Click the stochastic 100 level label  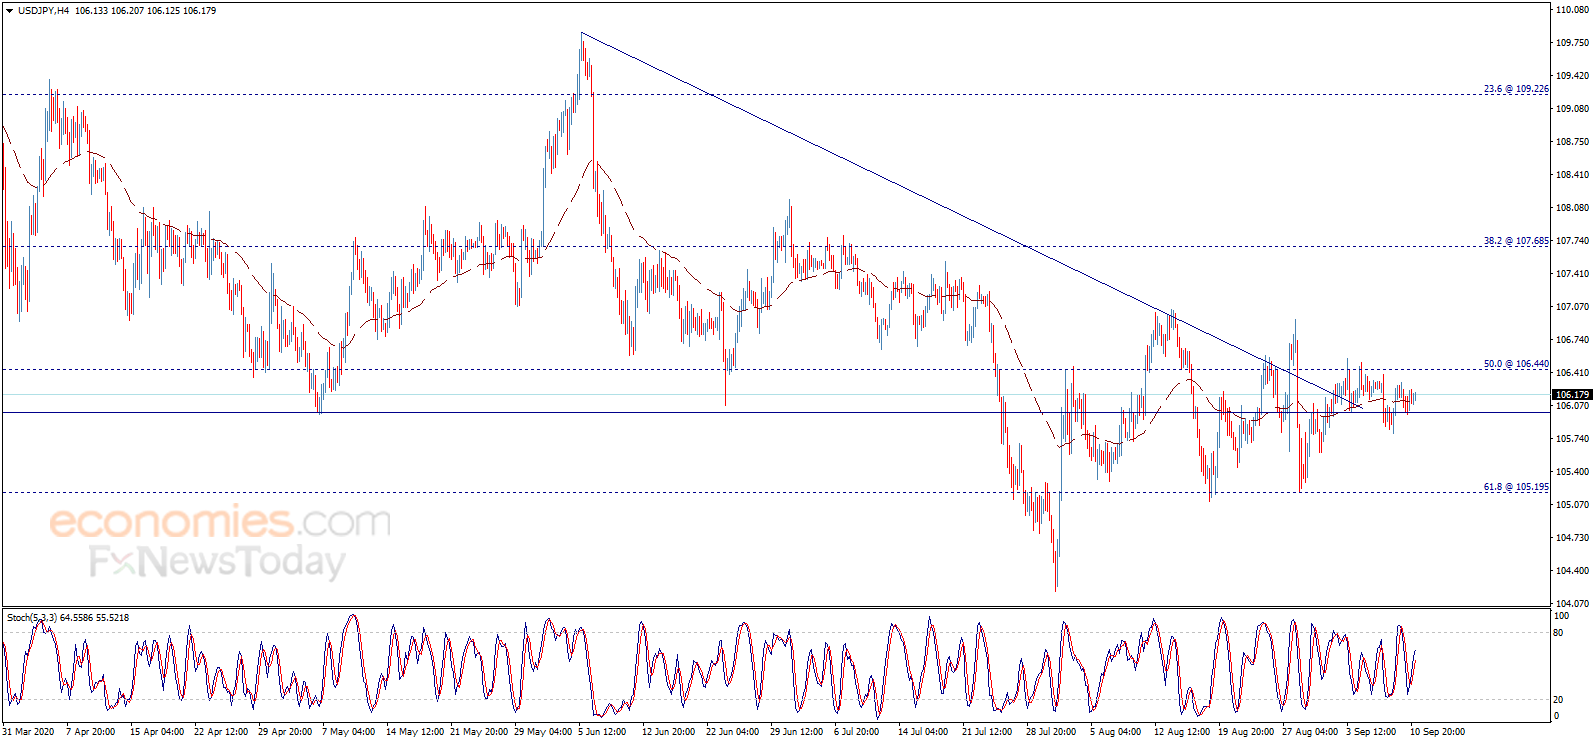[1561, 616]
